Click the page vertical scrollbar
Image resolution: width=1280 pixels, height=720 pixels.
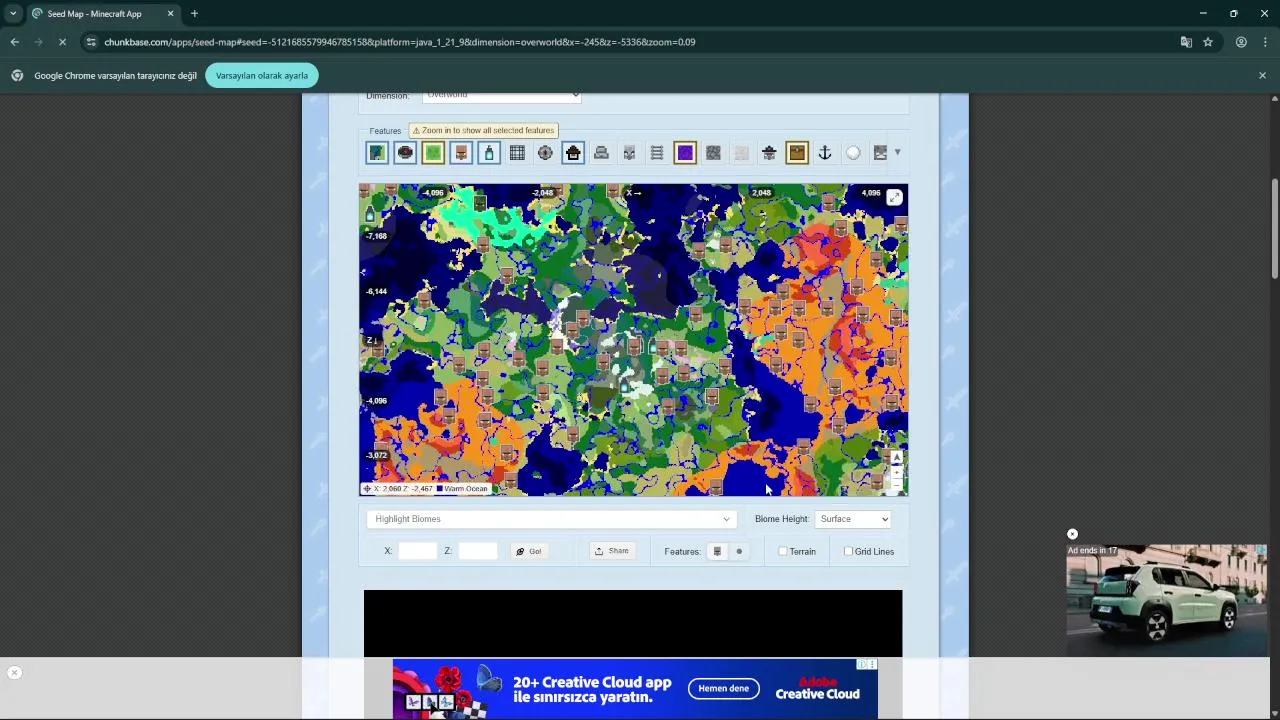[1274, 230]
